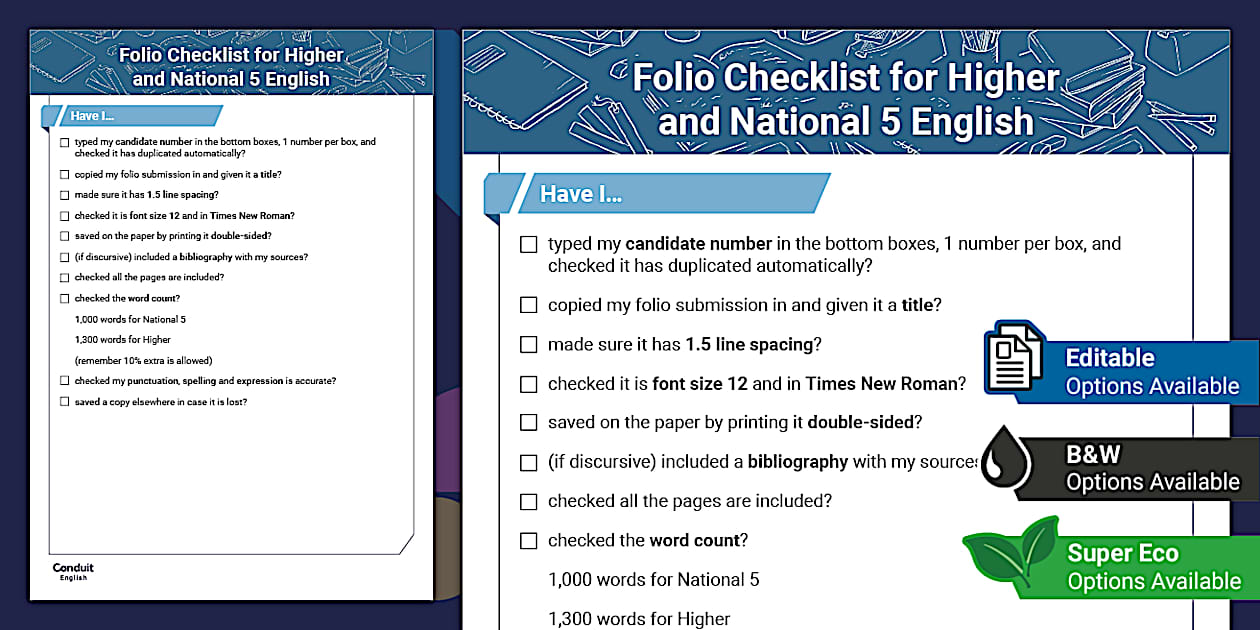The height and width of the screenshot is (630, 1260).
Task: Click the large 'Have I...' section header
Action: click(660, 194)
